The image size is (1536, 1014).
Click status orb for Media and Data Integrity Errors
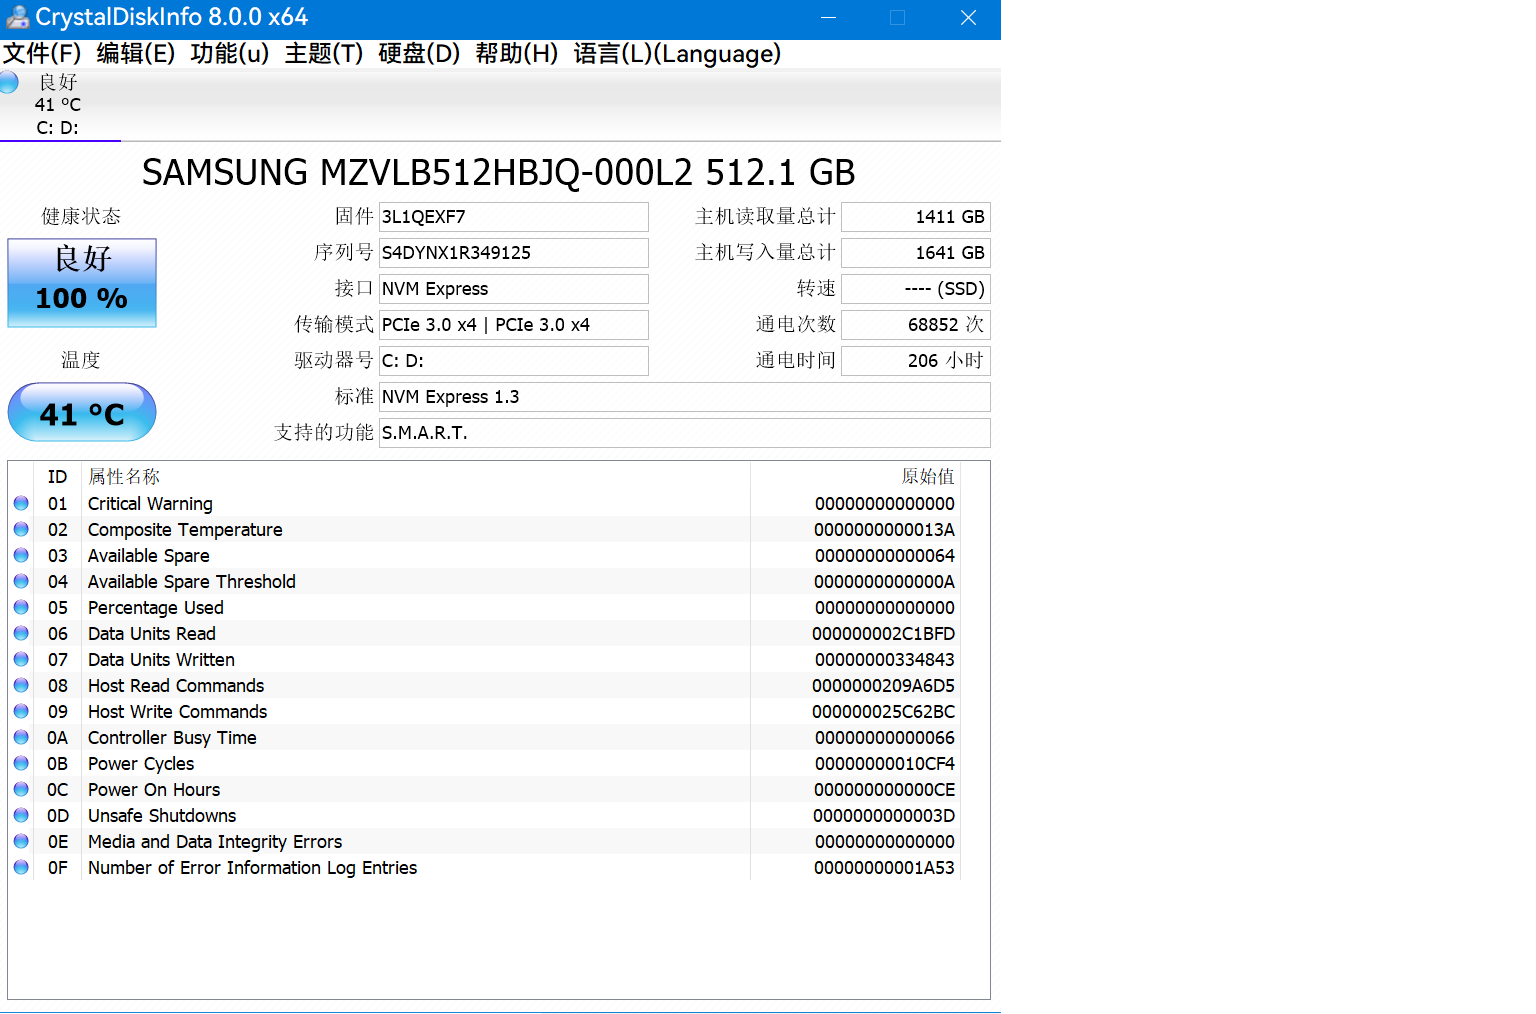click(x=21, y=841)
